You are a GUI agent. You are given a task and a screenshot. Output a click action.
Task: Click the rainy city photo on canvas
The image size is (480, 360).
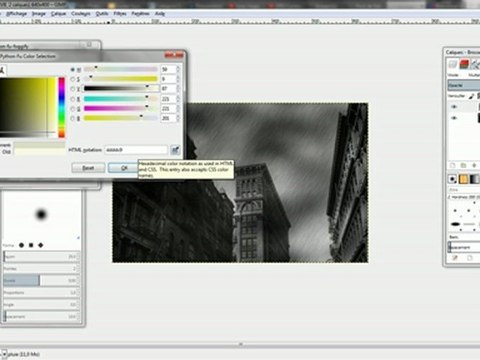pos(240,183)
